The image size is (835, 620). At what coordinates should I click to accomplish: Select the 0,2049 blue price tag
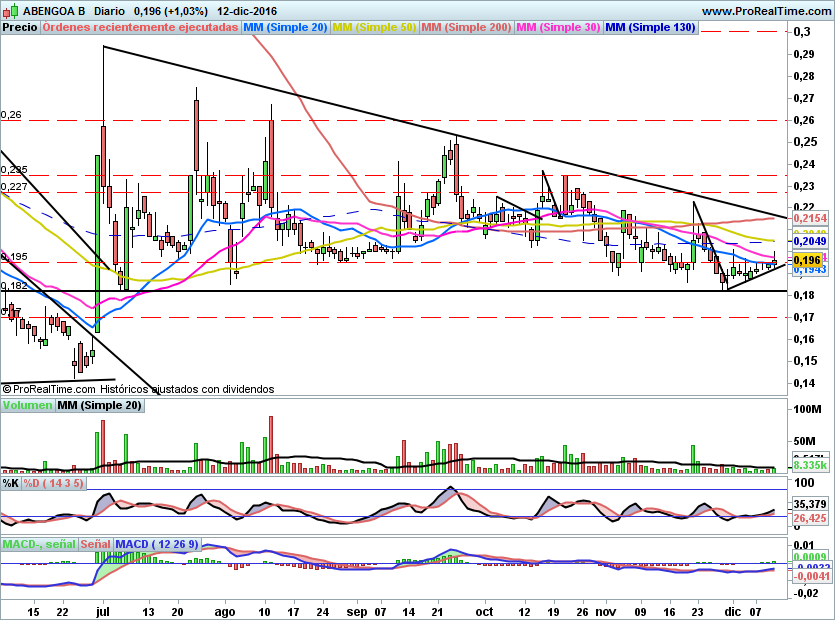[x=810, y=242]
